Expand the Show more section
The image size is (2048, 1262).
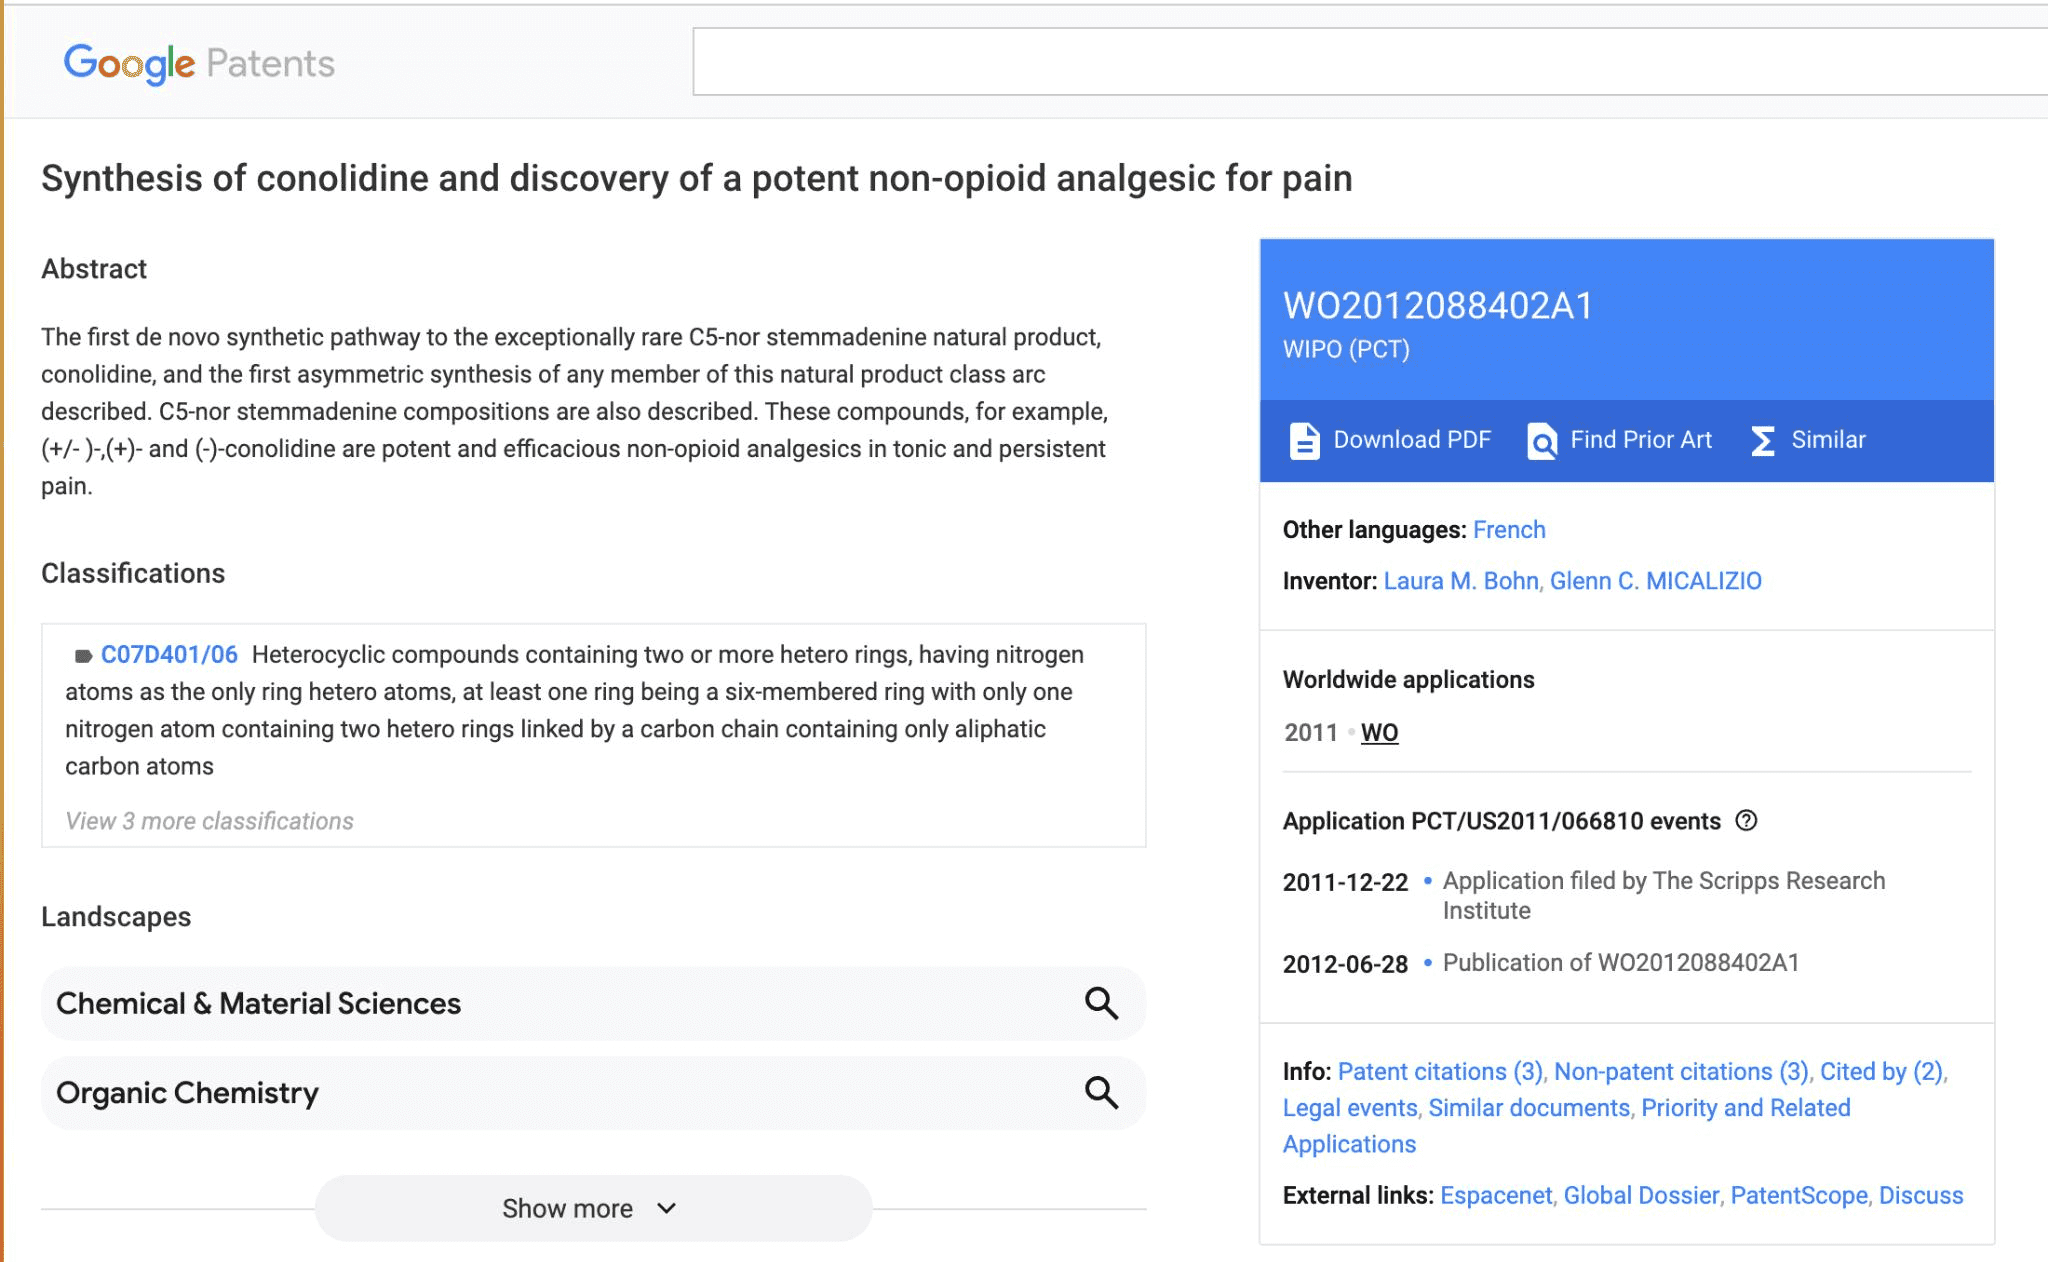593,1208
